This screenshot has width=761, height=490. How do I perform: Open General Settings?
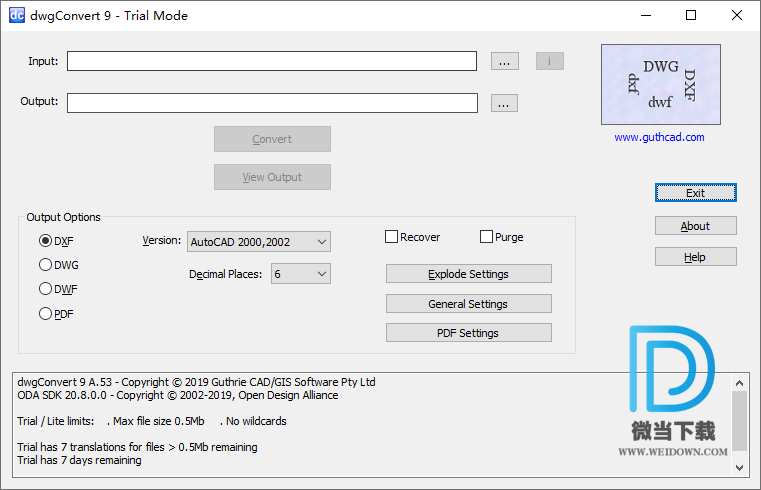click(x=468, y=304)
